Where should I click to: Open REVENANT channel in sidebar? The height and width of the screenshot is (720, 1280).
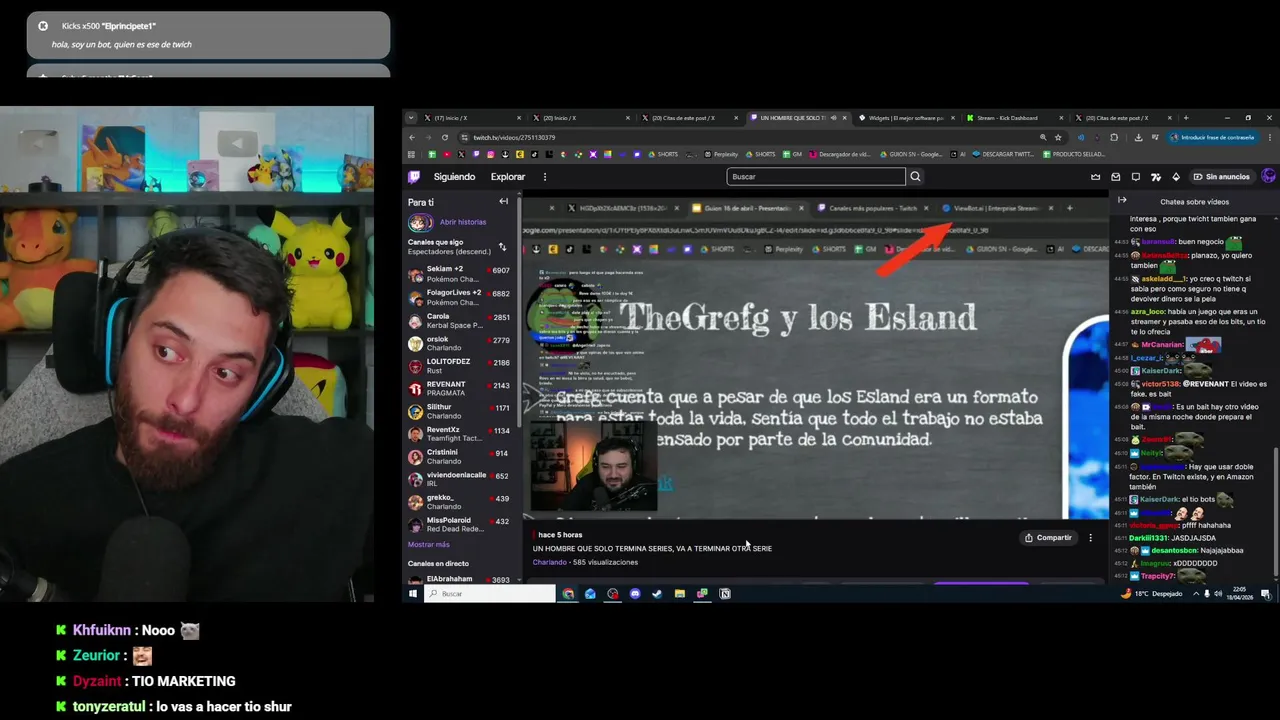point(461,388)
